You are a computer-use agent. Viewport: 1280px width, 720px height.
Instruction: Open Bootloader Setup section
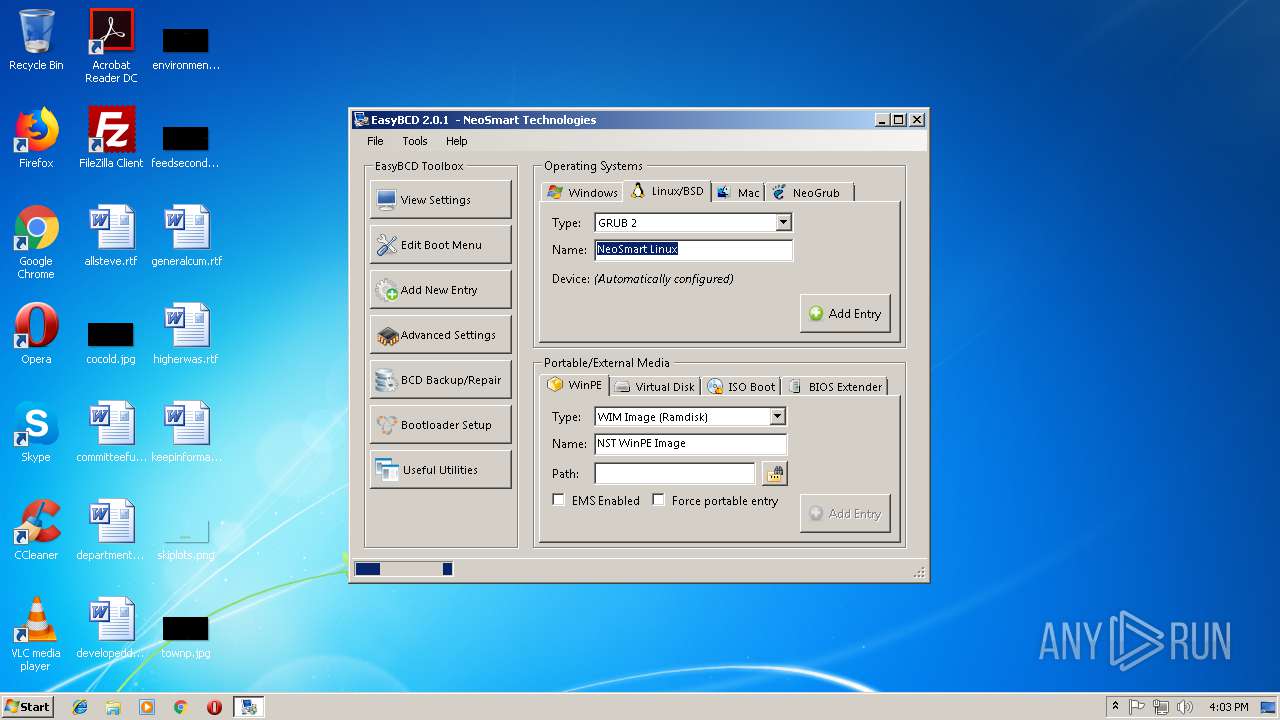pos(440,425)
